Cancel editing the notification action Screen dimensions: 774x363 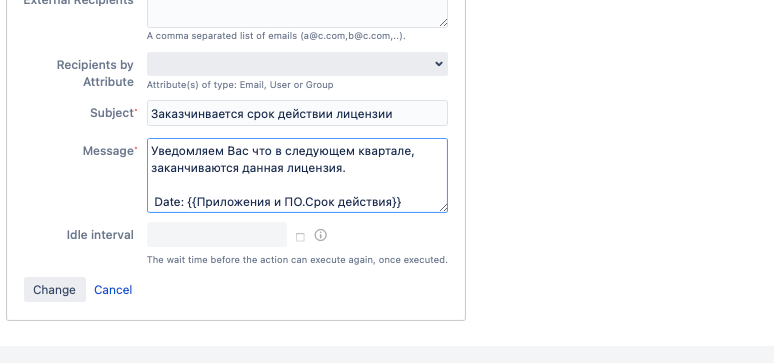coord(113,290)
